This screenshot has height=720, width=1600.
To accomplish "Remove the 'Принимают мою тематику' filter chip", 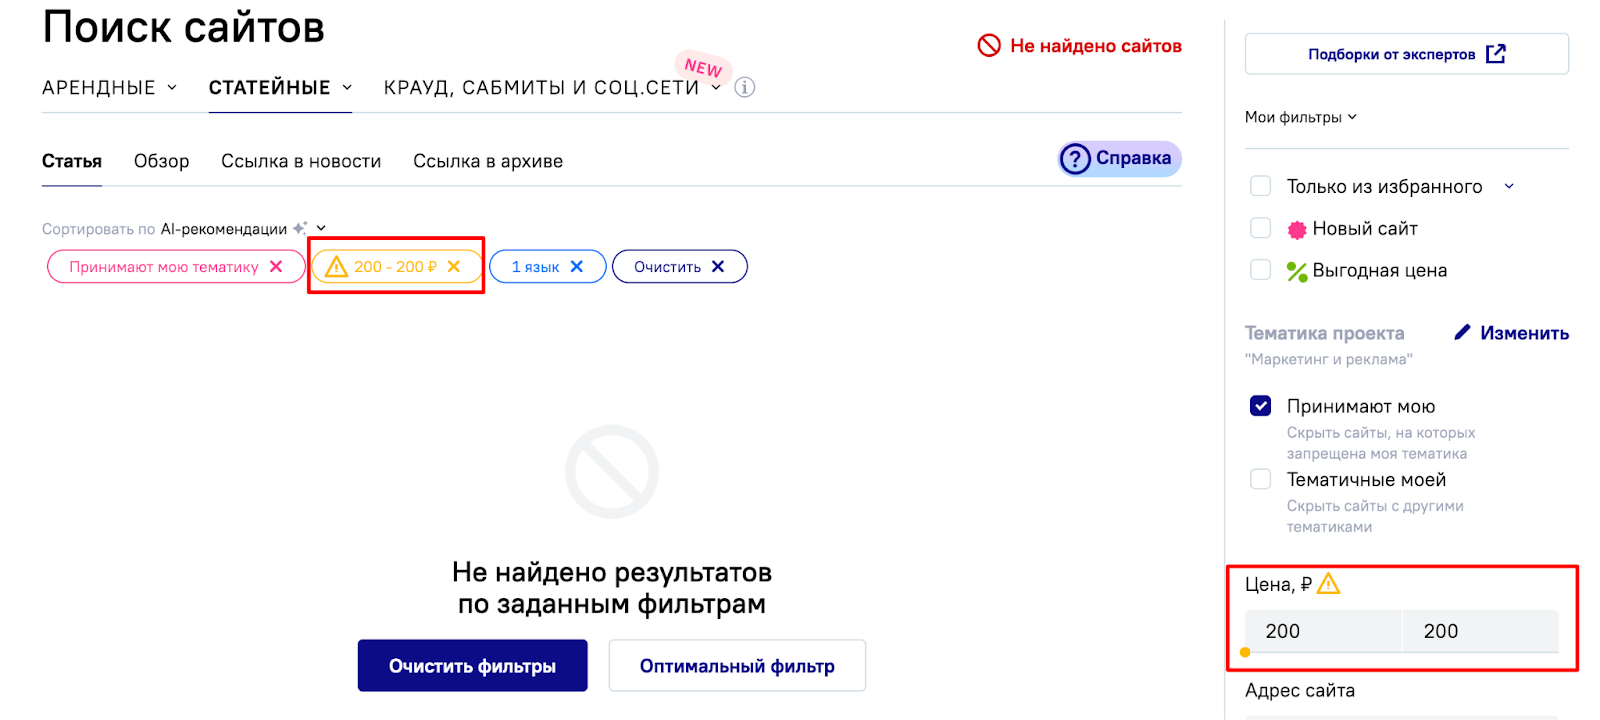I will [276, 267].
